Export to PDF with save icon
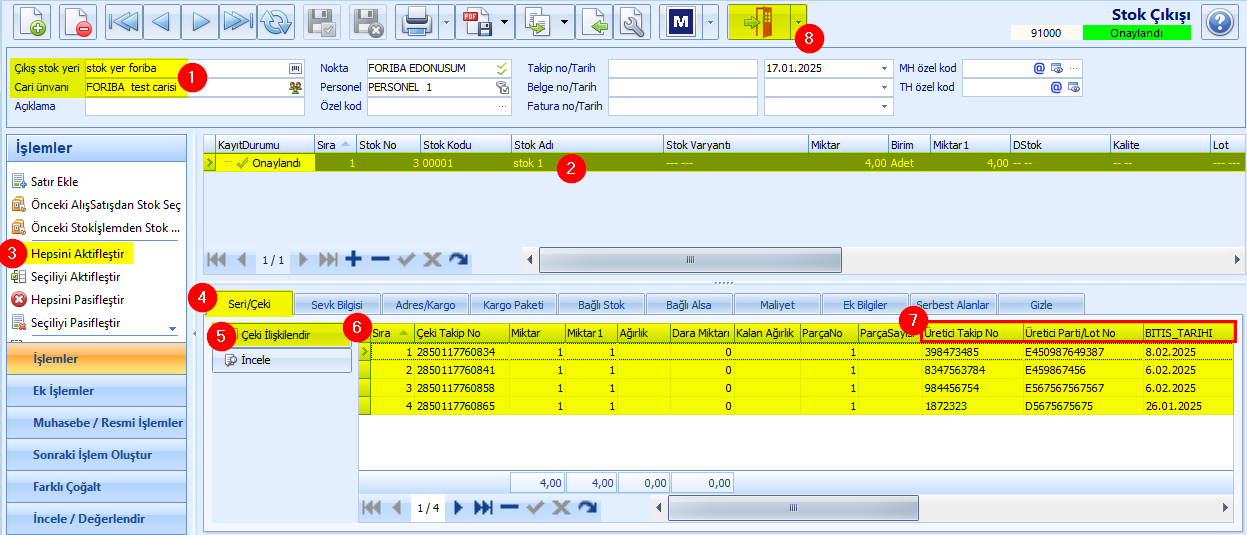 476,21
